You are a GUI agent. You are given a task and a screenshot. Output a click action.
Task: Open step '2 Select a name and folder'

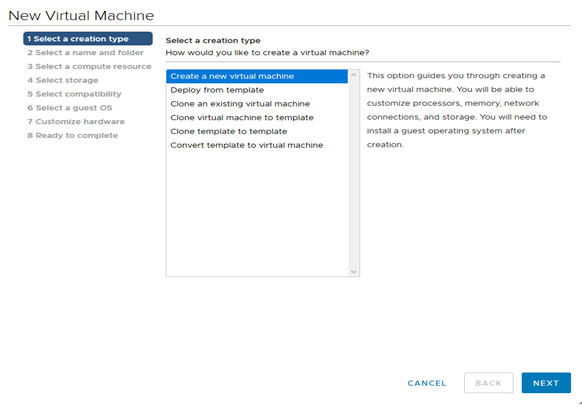(85, 53)
